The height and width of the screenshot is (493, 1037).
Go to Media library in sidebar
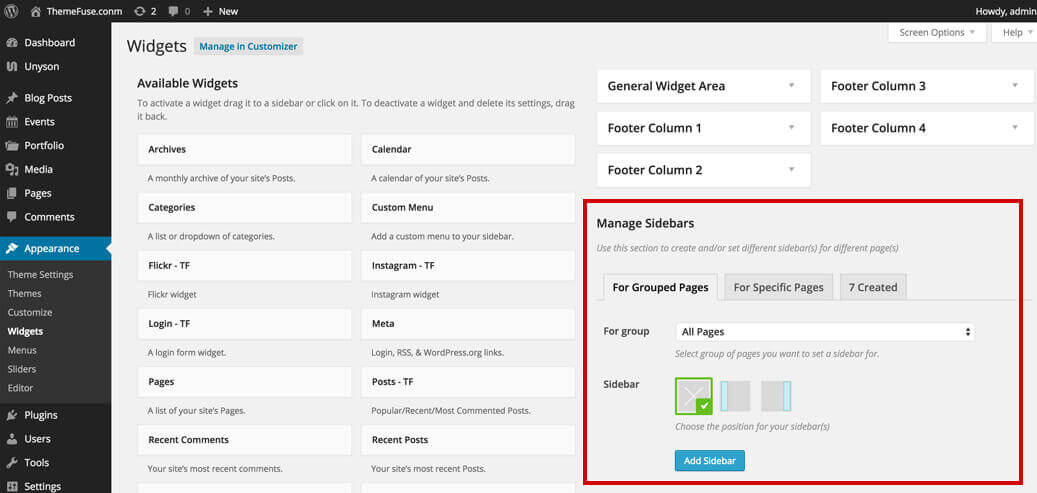coord(38,169)
